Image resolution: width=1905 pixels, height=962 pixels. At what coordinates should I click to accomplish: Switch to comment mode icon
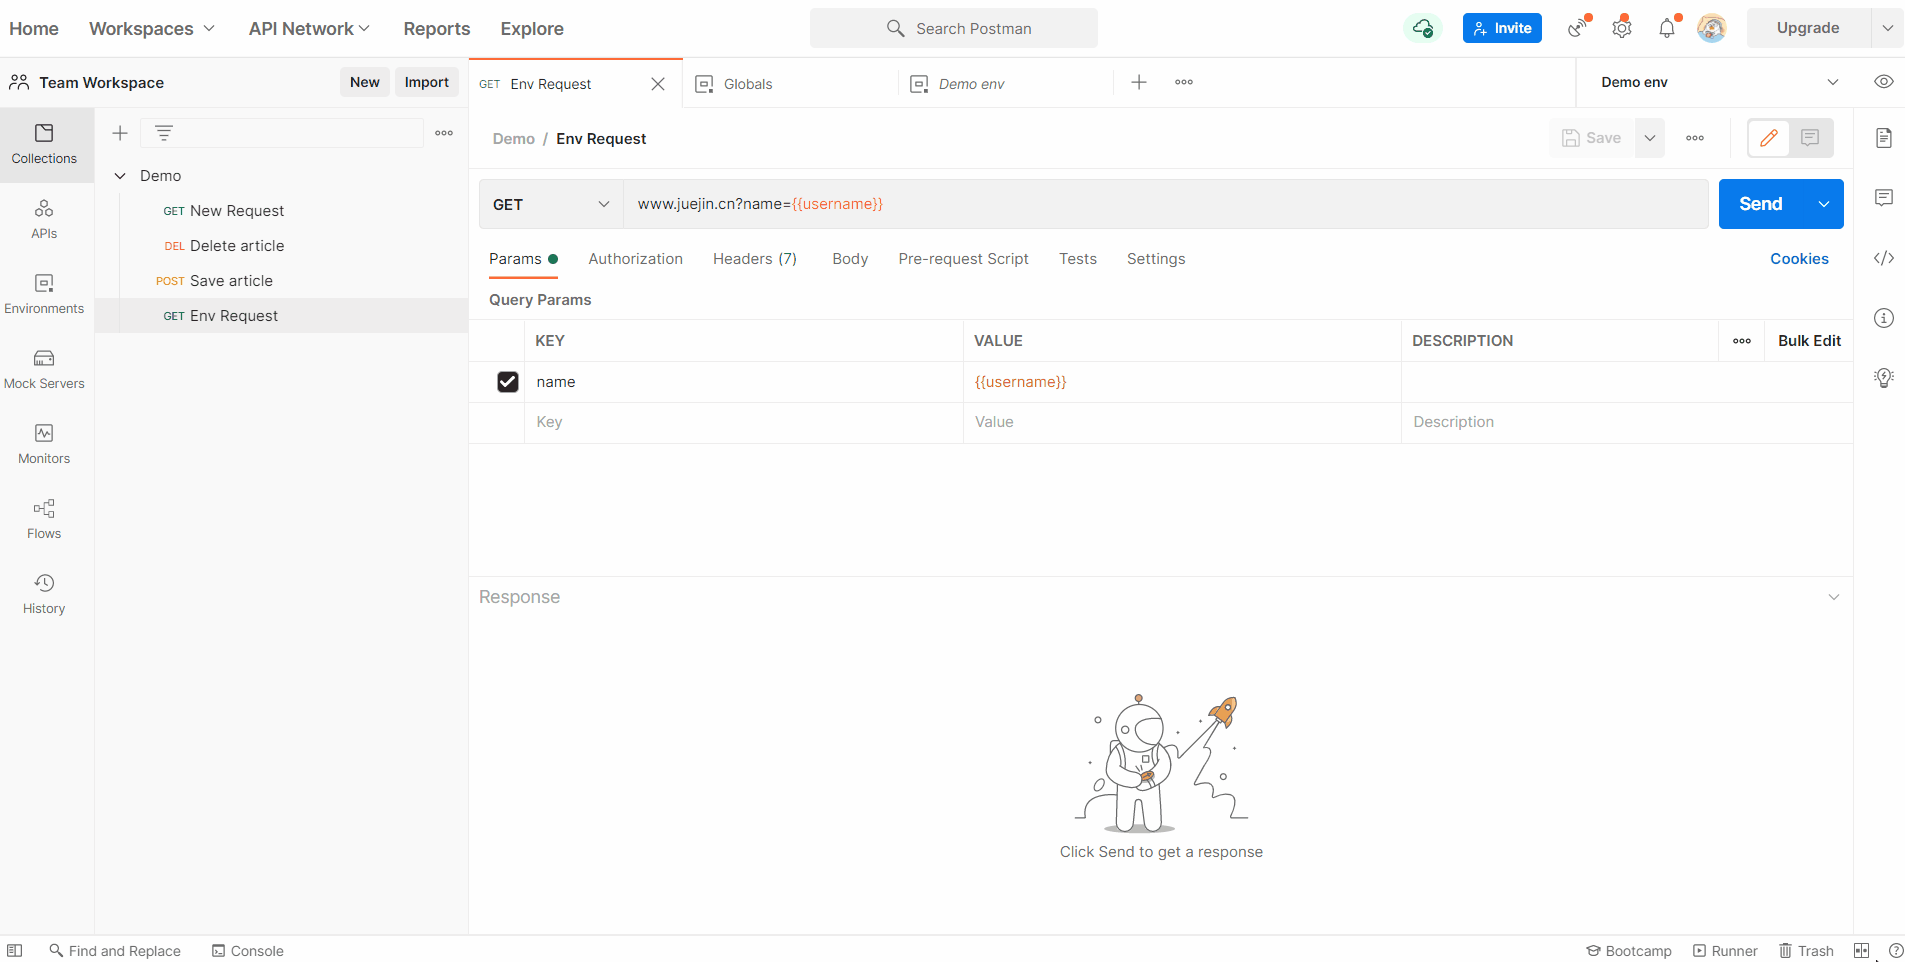tap(1810, 138)
